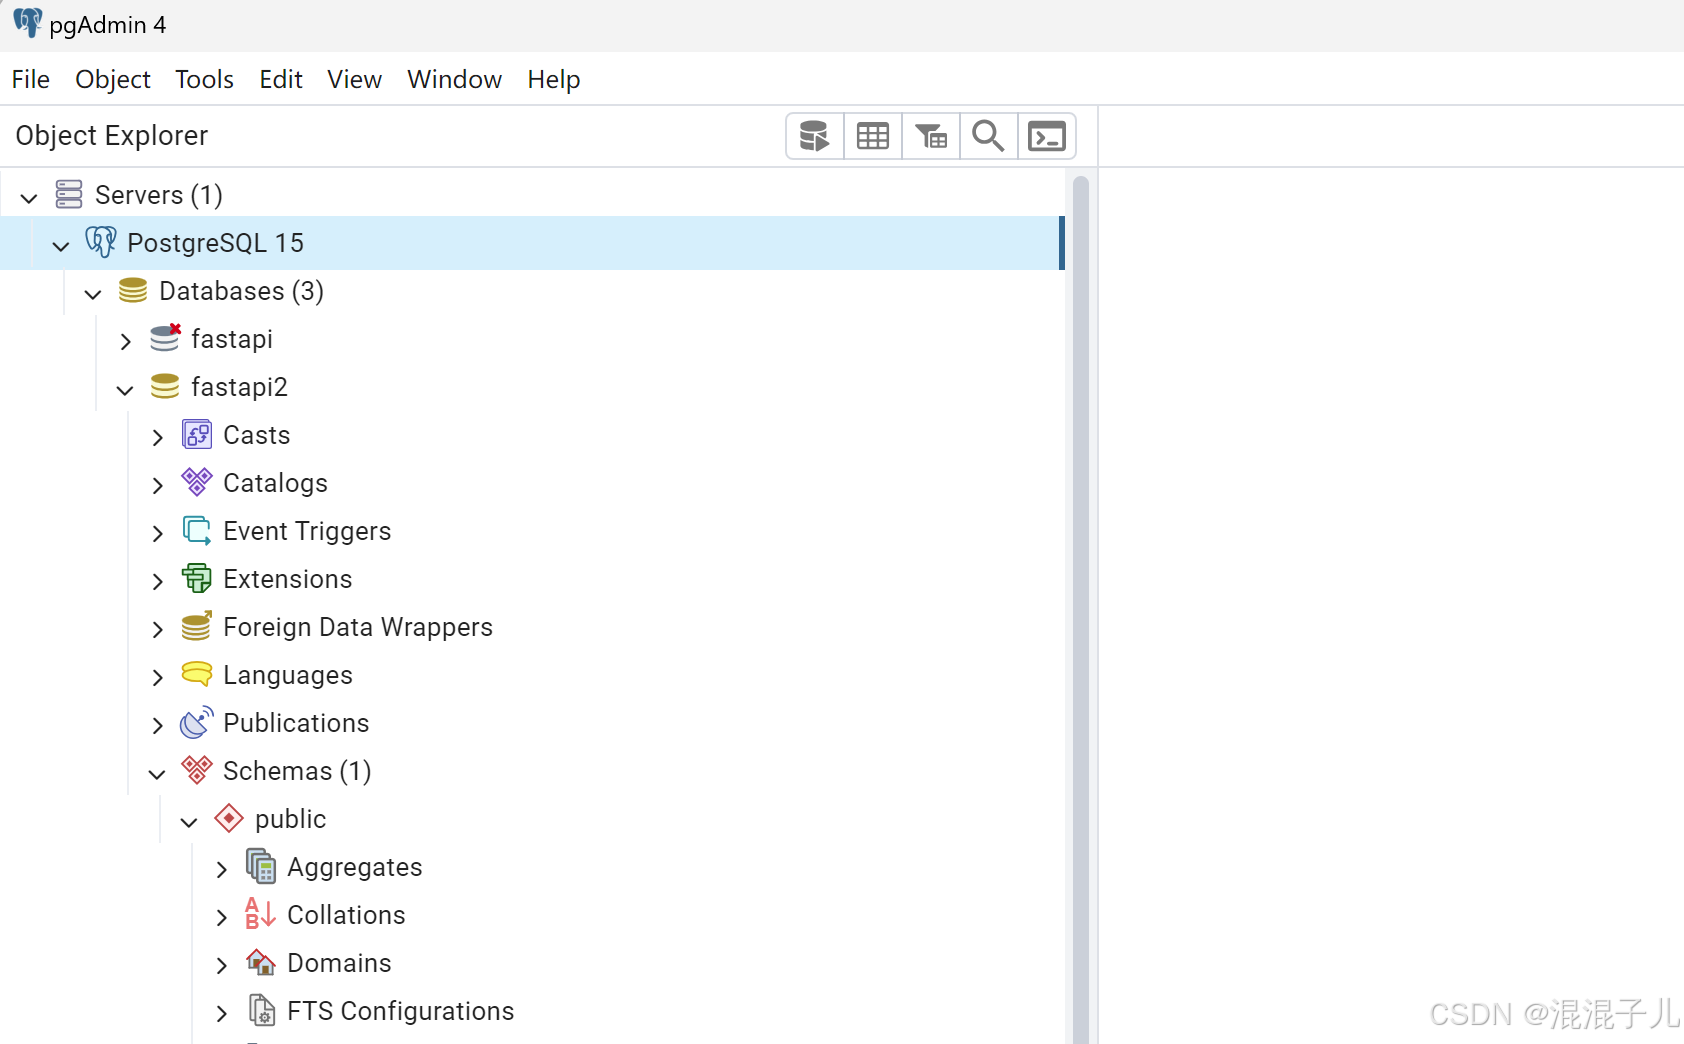
Task: Expand the Foreign Data Wrappers node
Action: tap(157, 629)
